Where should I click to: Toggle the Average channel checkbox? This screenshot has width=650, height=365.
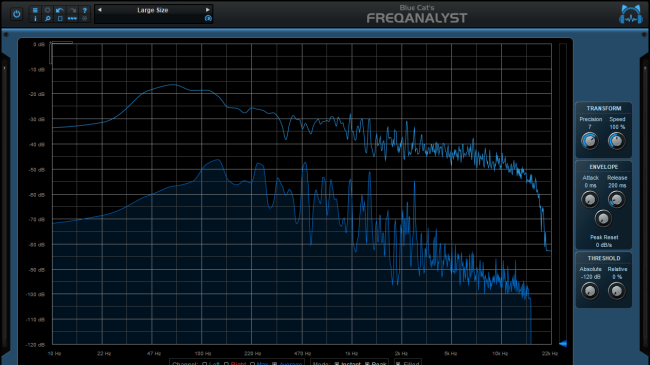(274, 364)
